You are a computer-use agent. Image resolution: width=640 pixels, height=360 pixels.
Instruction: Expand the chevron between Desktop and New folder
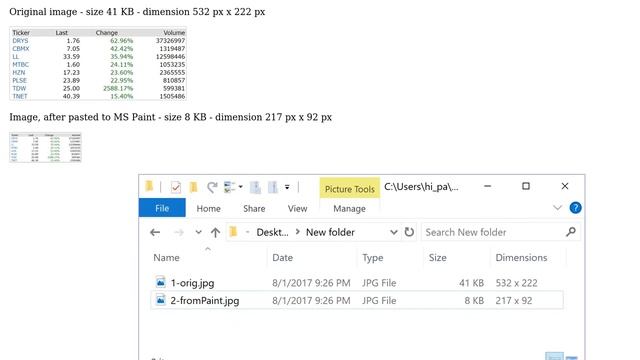[298, 232]
